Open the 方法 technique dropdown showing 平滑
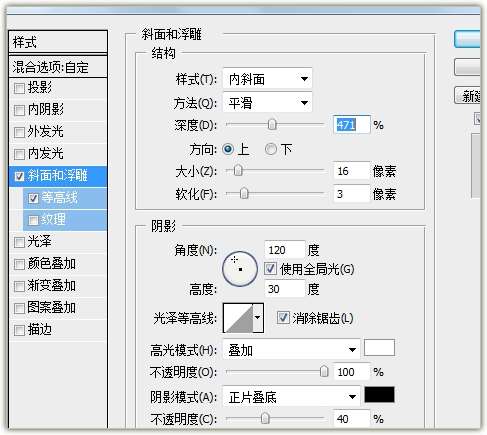This screenshot has width=487, height=435. tap(267, 103)
